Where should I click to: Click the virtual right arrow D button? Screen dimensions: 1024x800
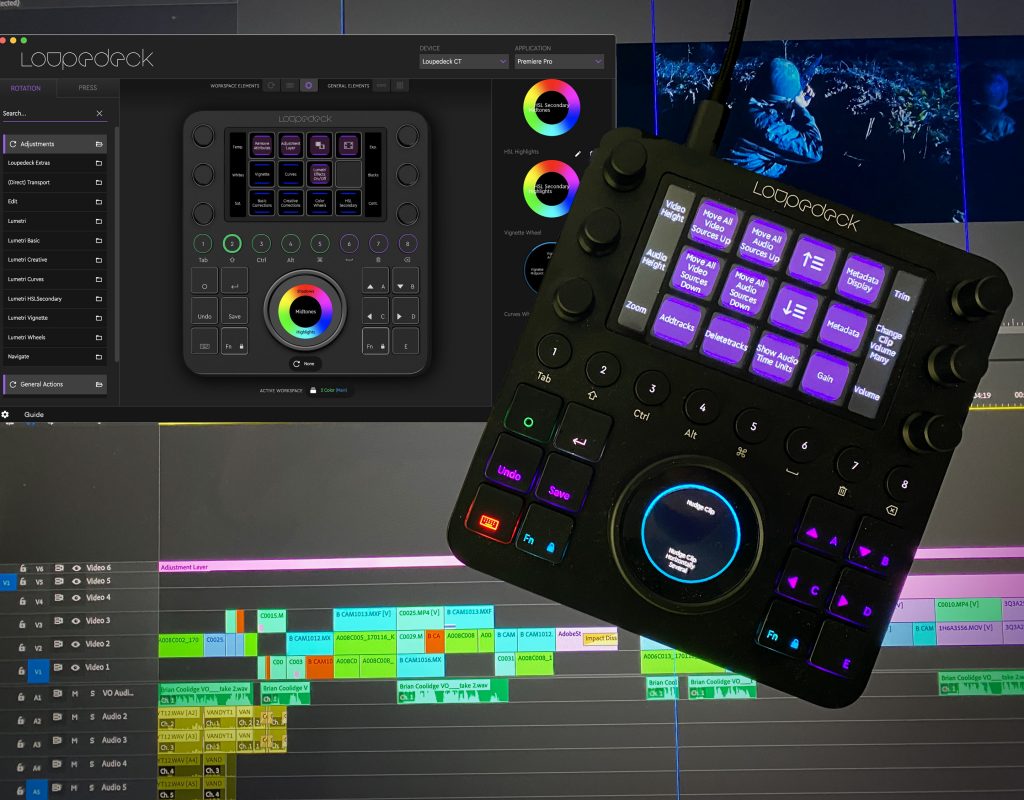405,311
